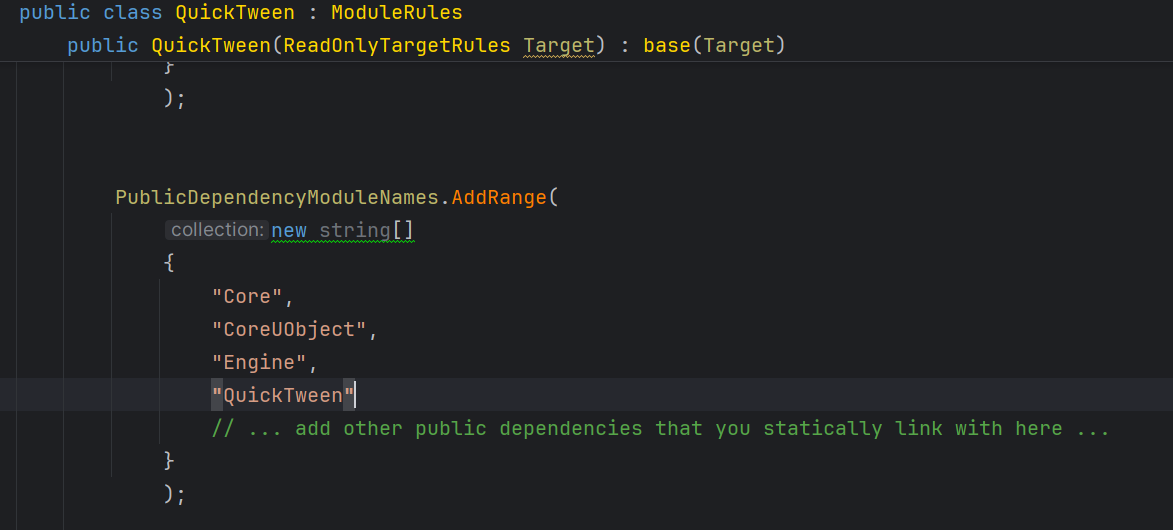The image size is (1173, 530).
Task: Click the "collection:" inlay hint
Action: coord(217,230)
